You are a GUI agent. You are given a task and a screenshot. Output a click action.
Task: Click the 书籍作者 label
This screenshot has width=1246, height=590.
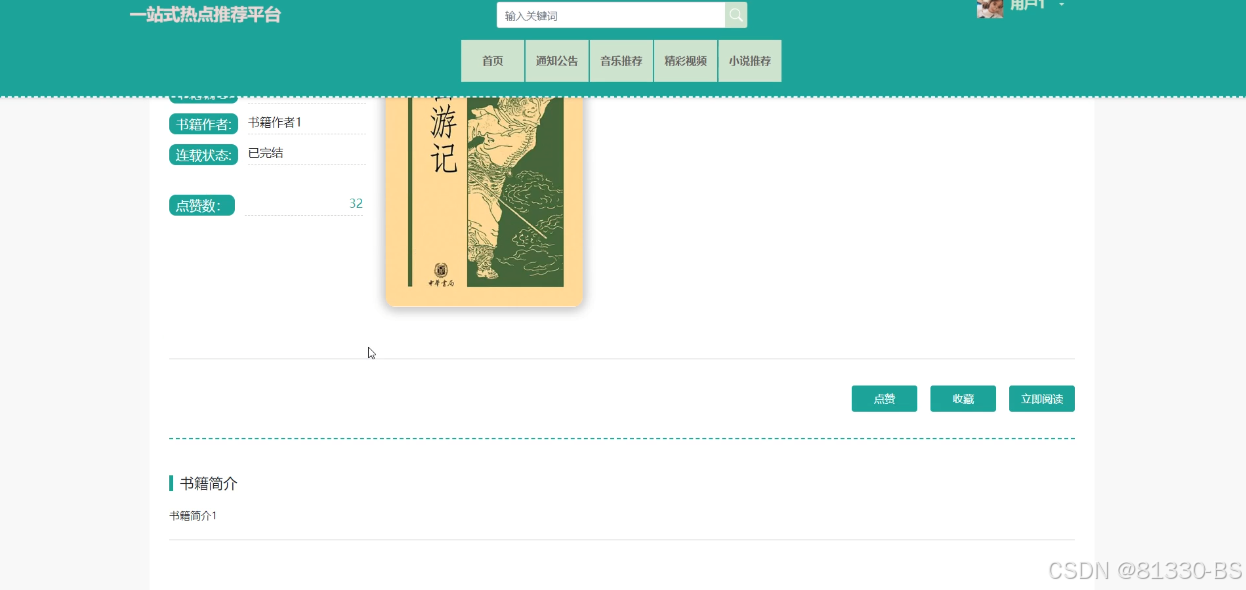(204, 124)
